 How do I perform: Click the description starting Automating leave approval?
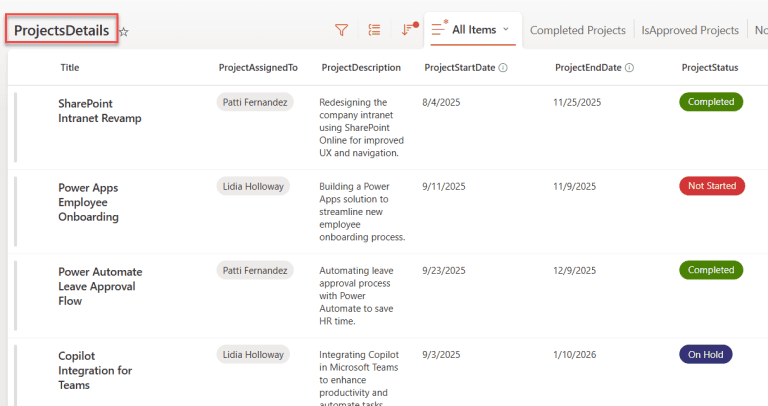pyautogui.click(x=356, y=296)
